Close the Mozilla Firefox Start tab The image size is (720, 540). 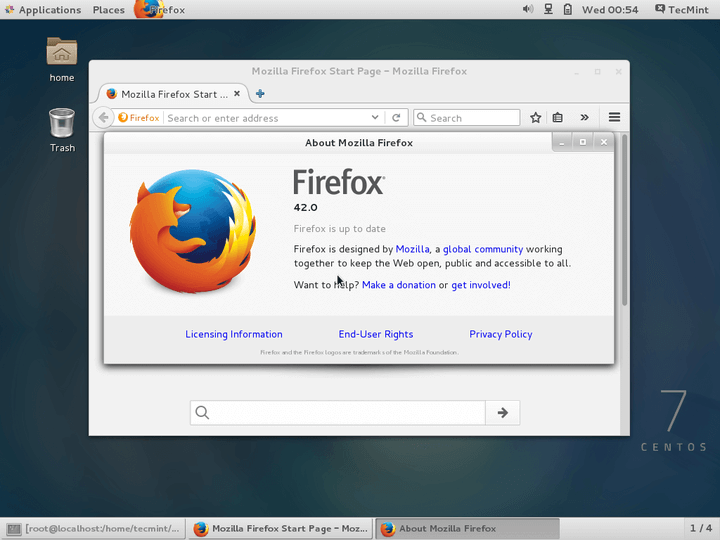(x=237, y=94)
